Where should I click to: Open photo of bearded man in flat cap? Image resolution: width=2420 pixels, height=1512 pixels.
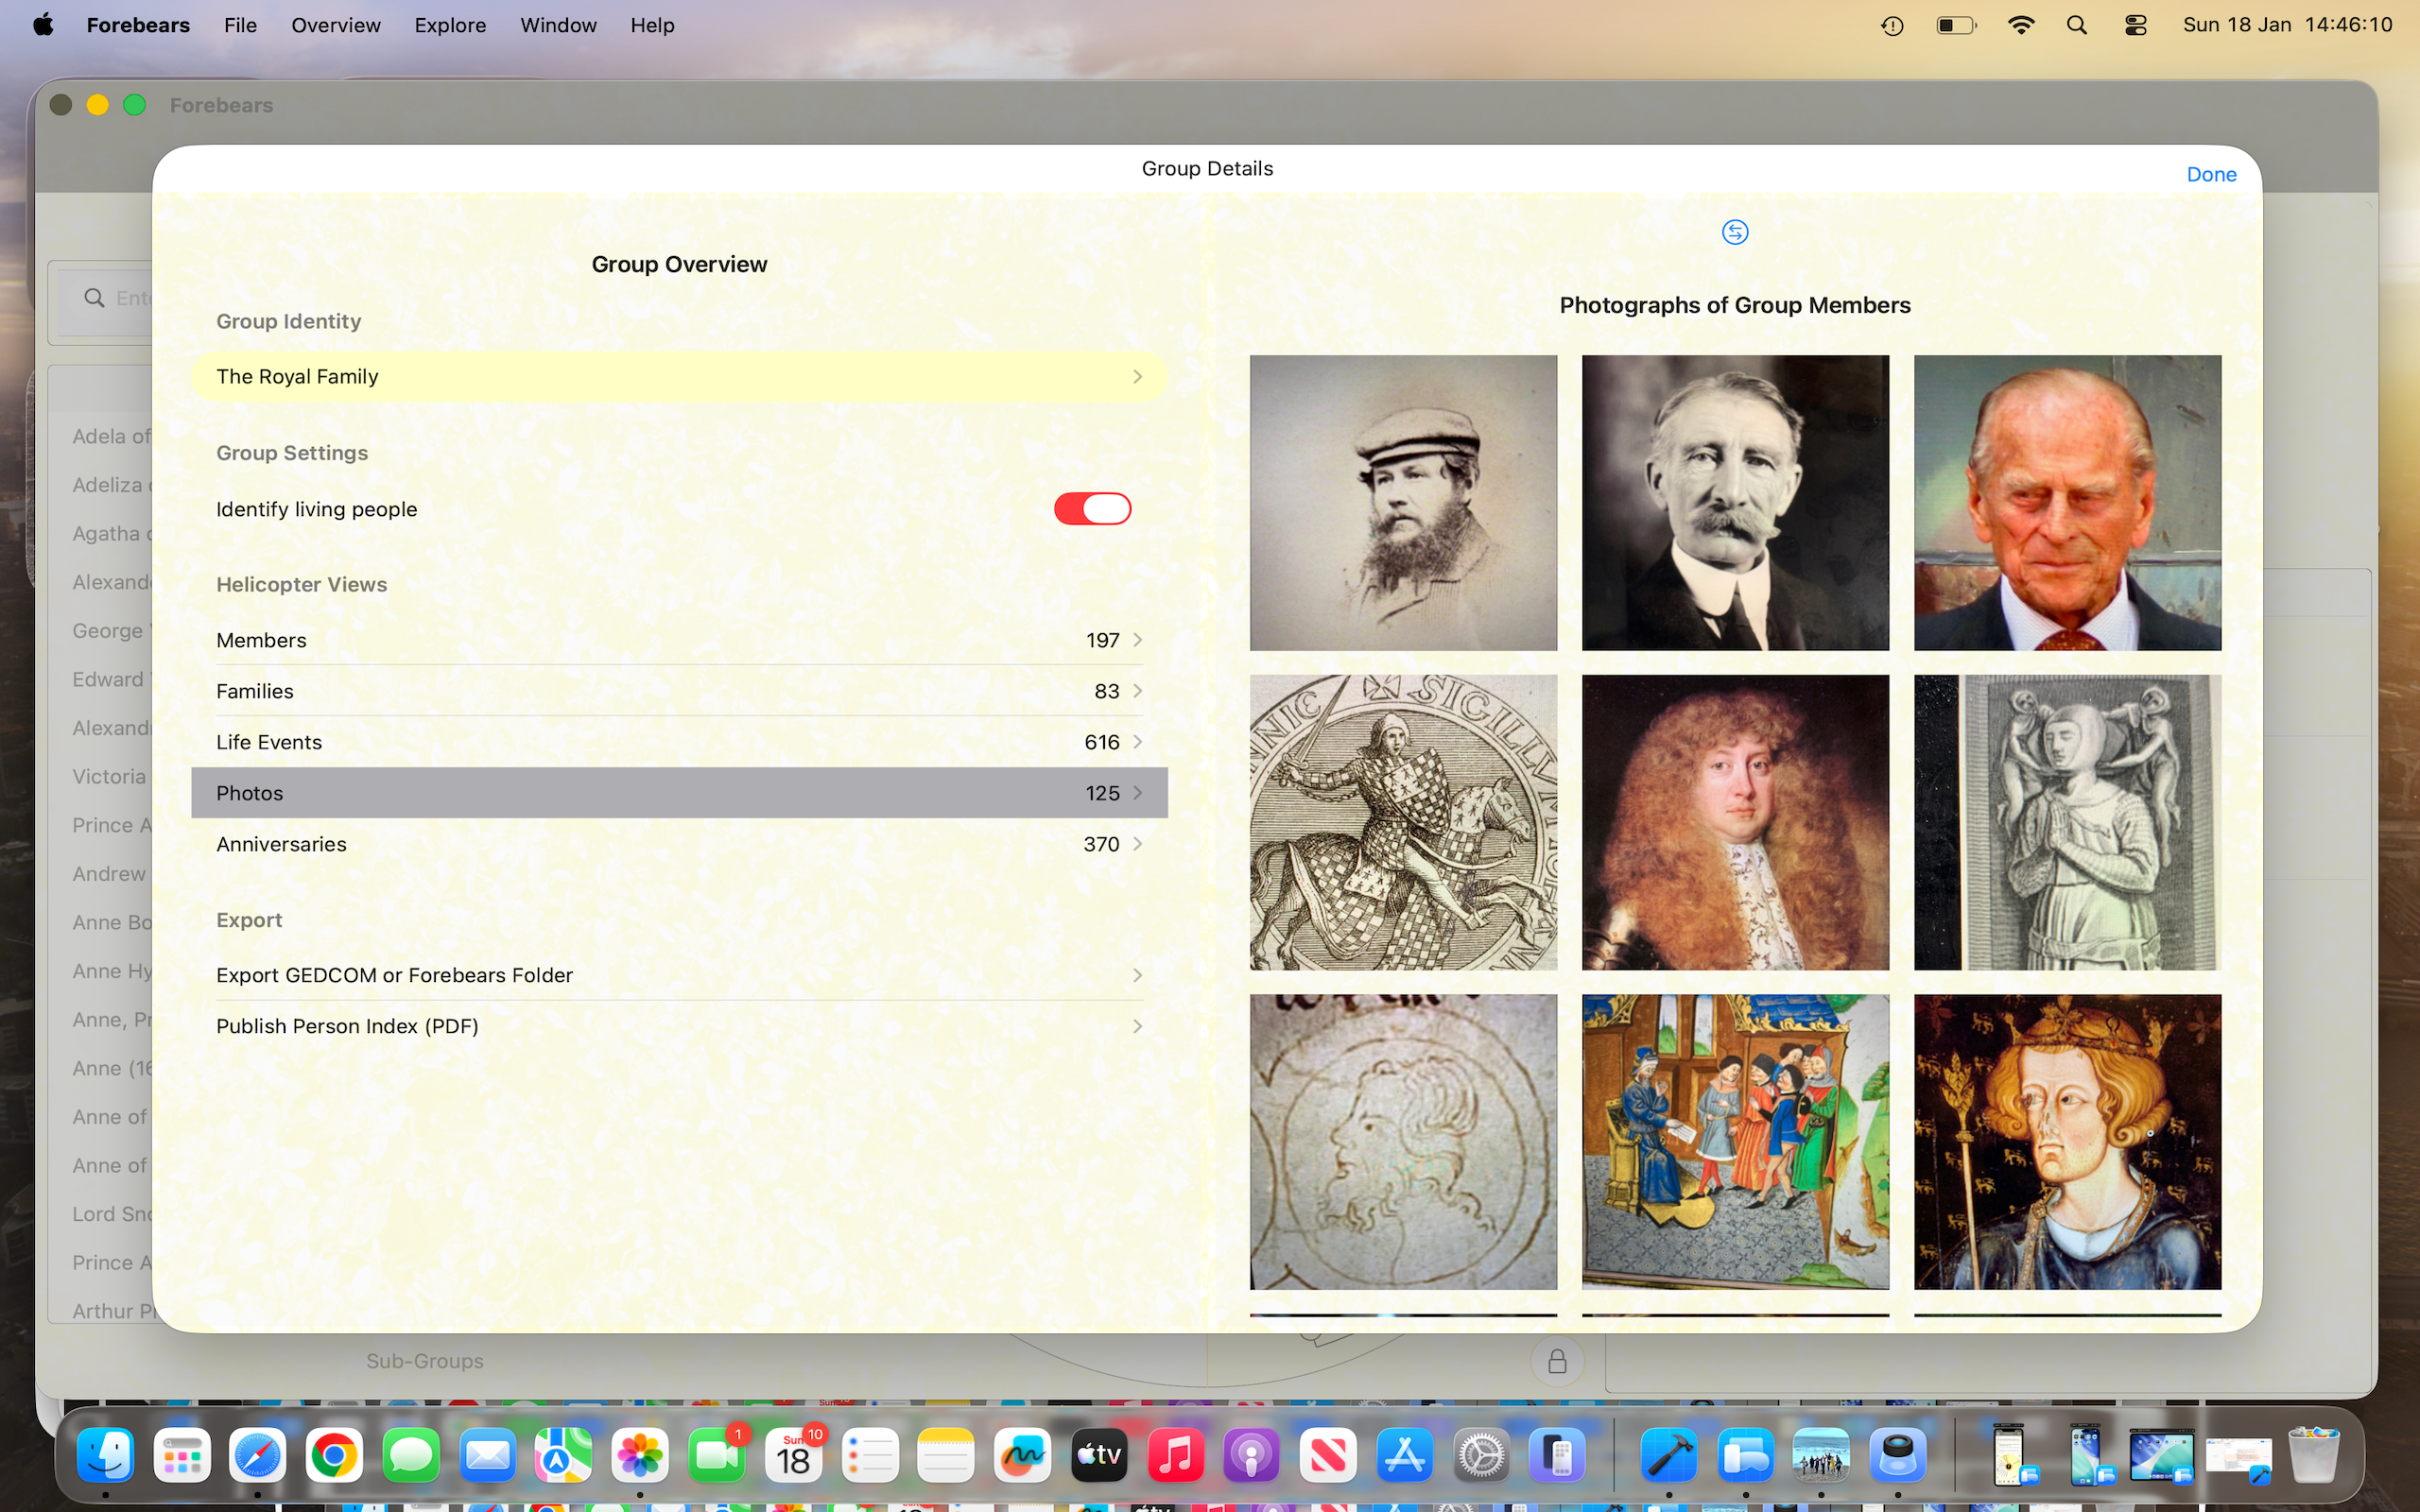[x=1403, y=503]
